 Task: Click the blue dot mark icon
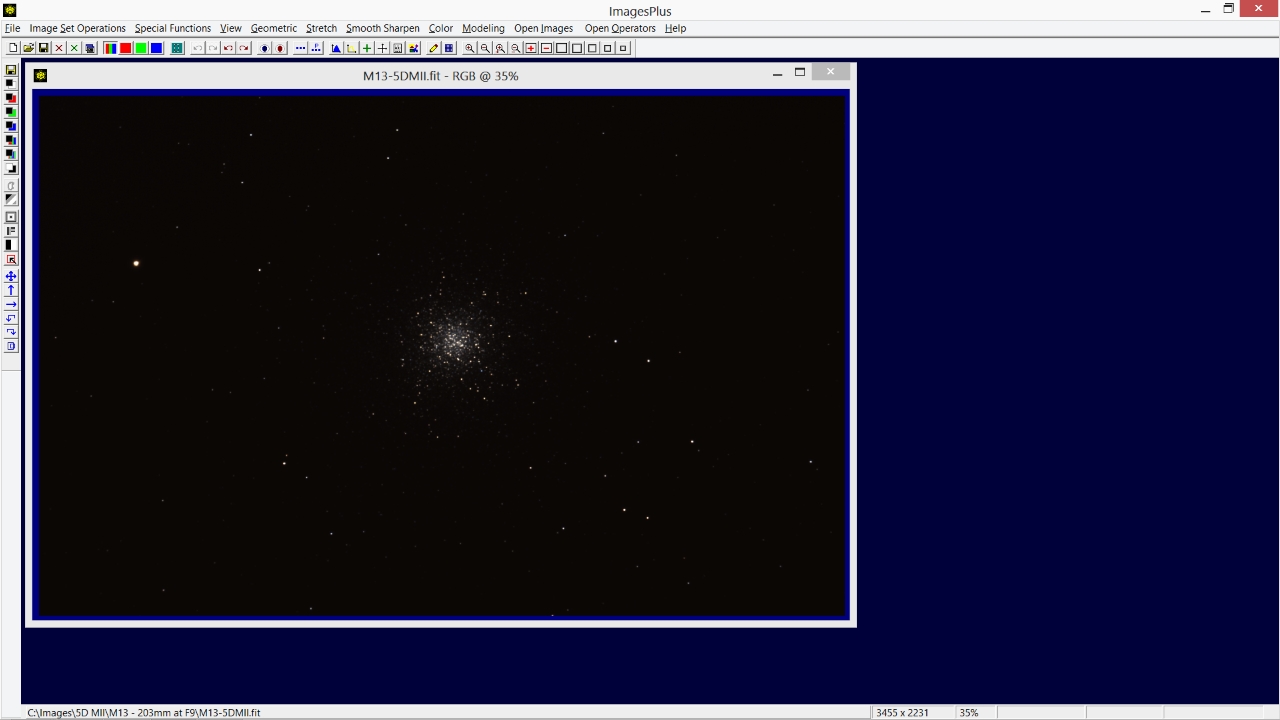point(265,48)
